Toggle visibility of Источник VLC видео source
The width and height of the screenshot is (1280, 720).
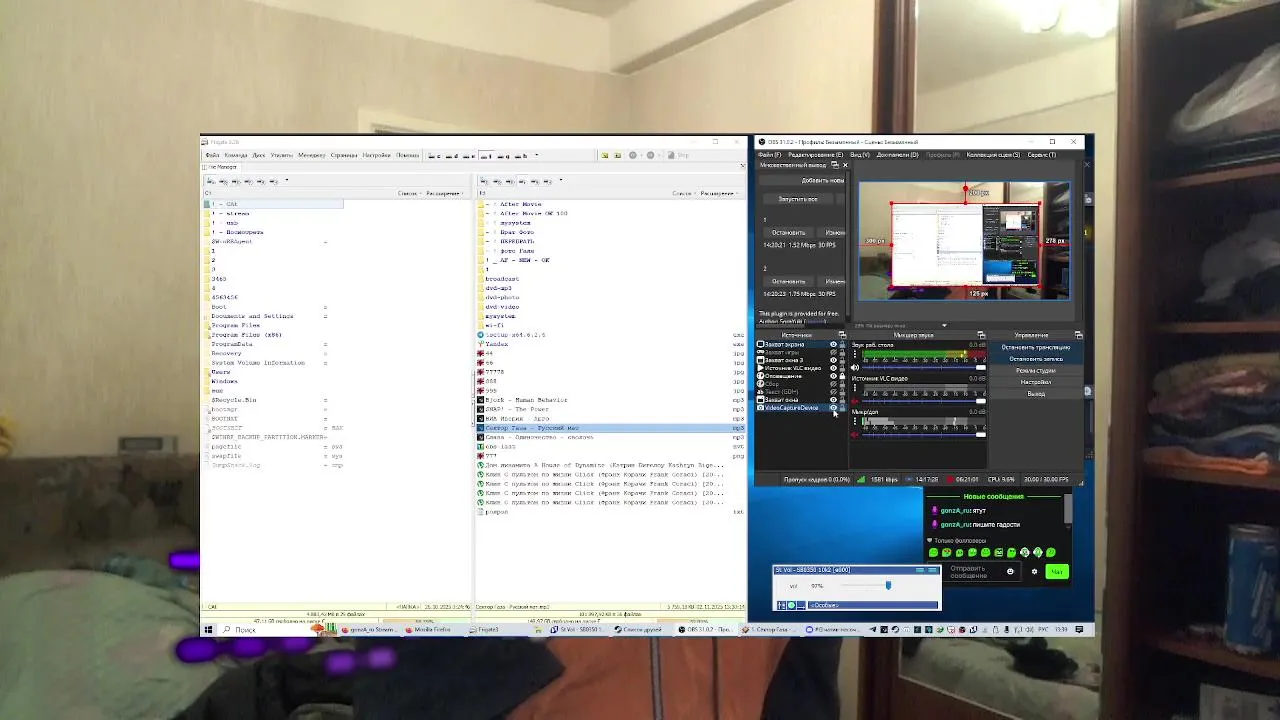point(833,368)
